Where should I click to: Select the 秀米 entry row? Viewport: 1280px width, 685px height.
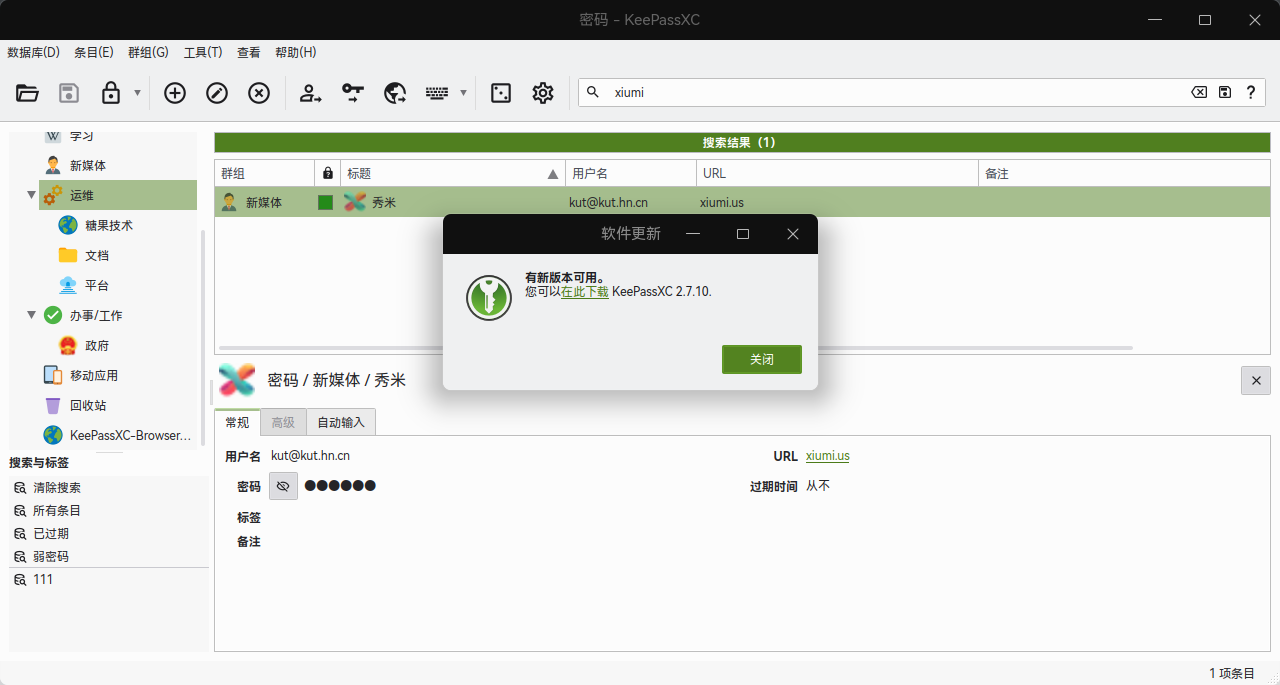742,202
